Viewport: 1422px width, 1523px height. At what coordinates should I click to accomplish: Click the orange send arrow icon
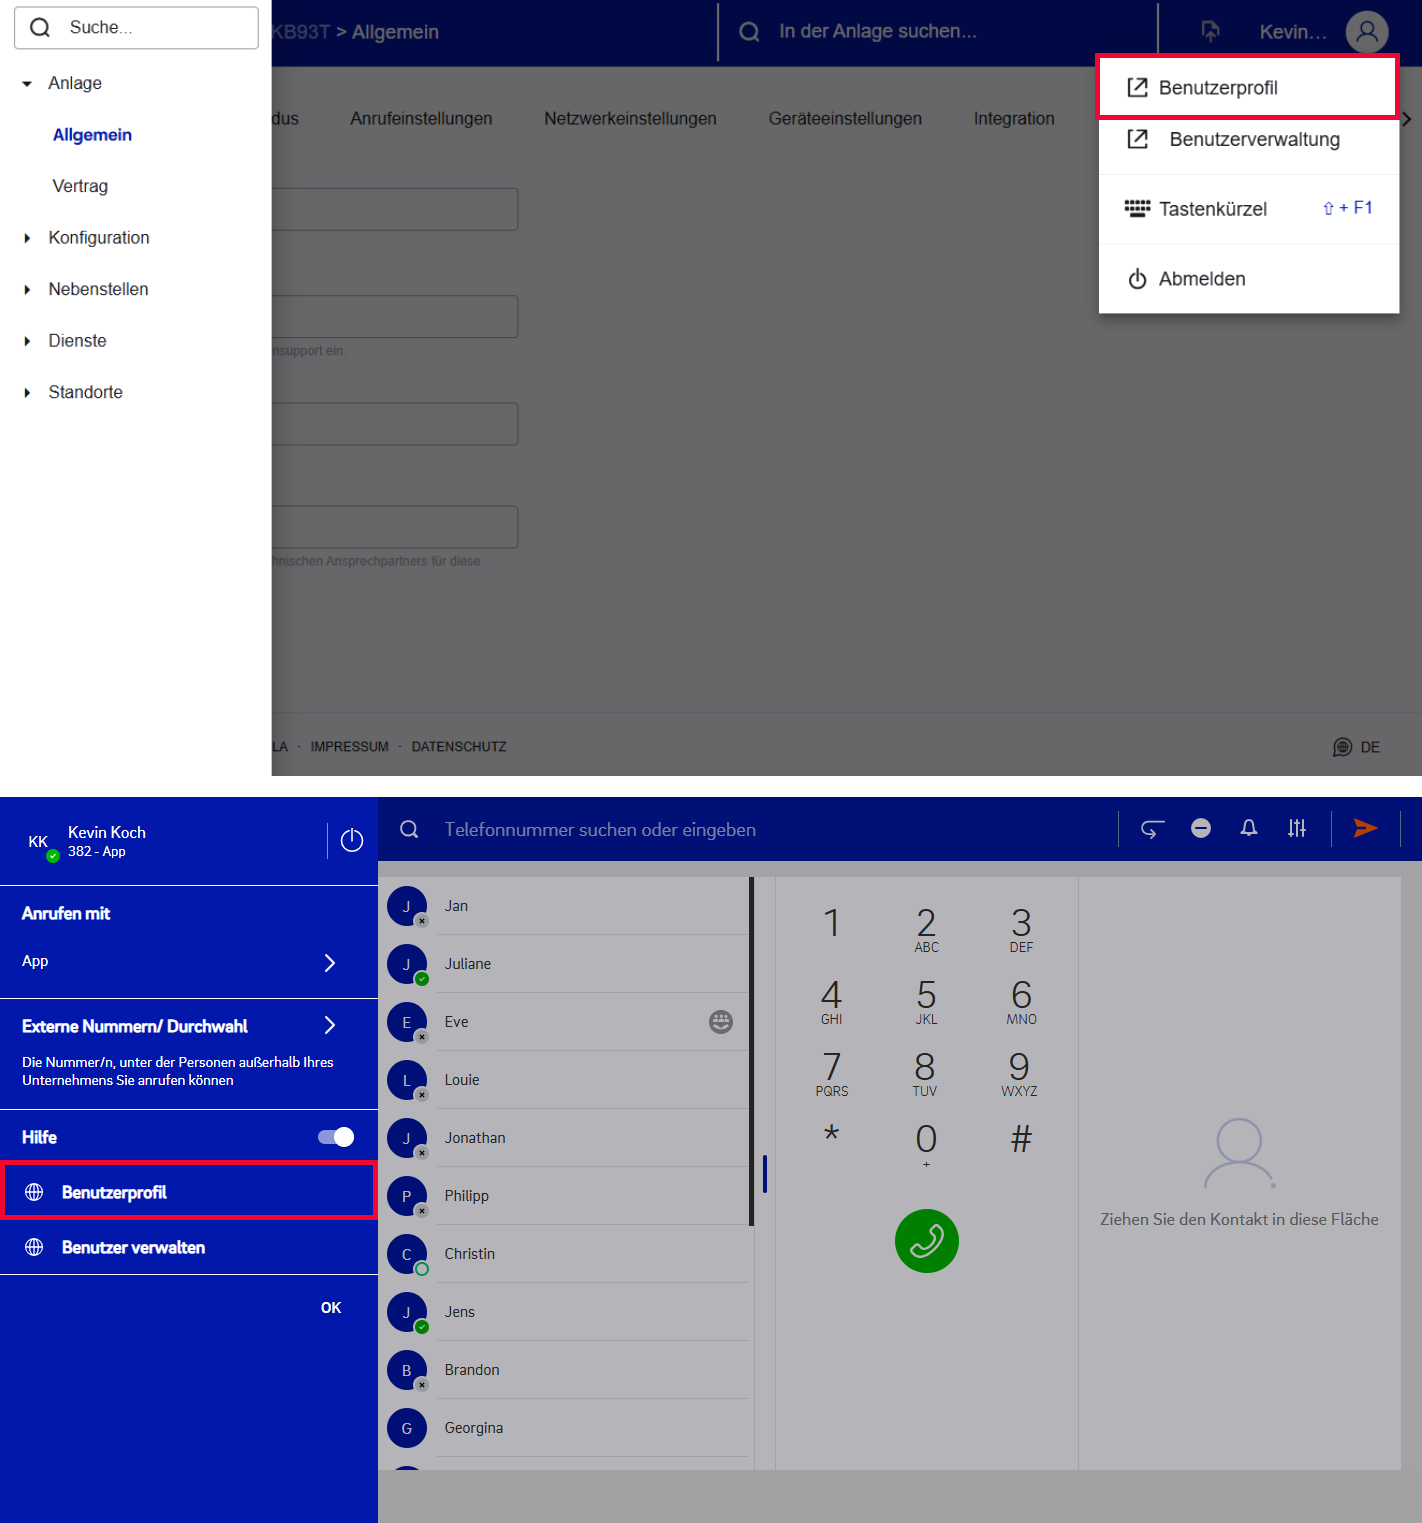tap(1365, 828)
